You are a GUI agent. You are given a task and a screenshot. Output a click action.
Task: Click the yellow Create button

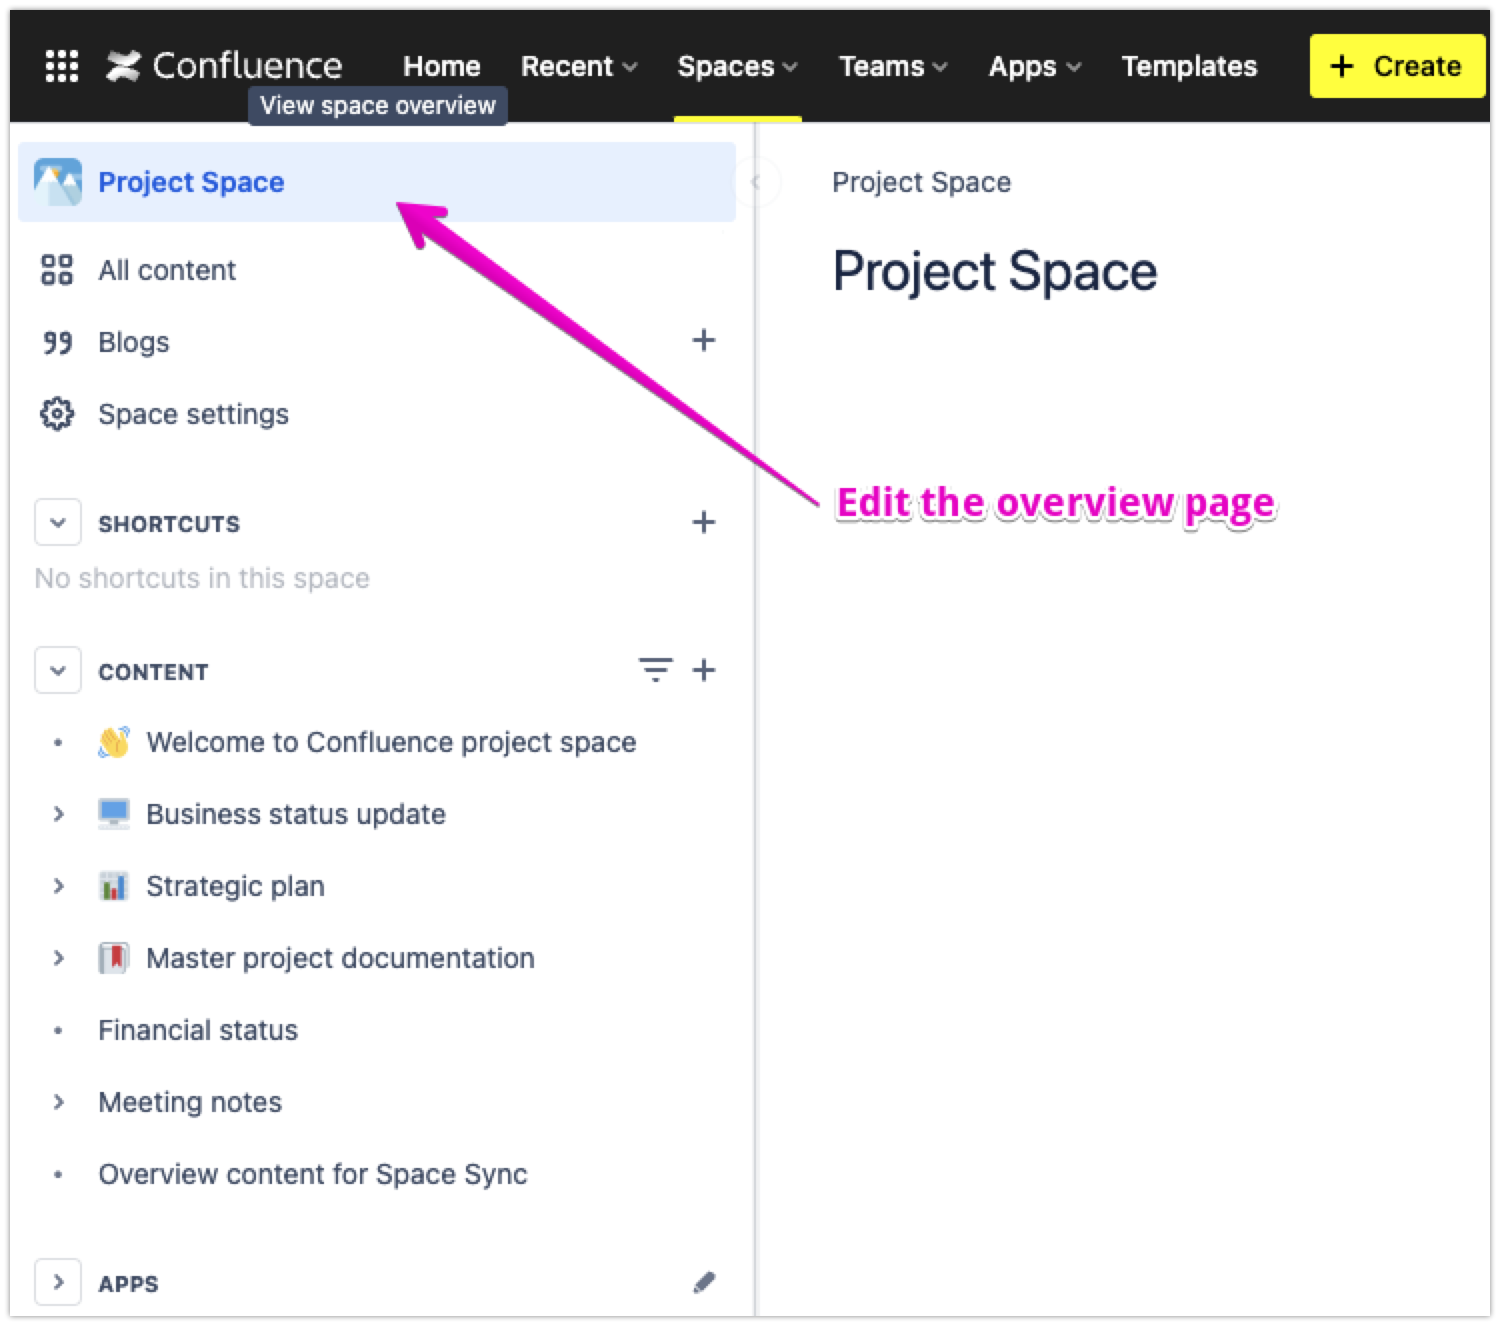click(1397, 66)
